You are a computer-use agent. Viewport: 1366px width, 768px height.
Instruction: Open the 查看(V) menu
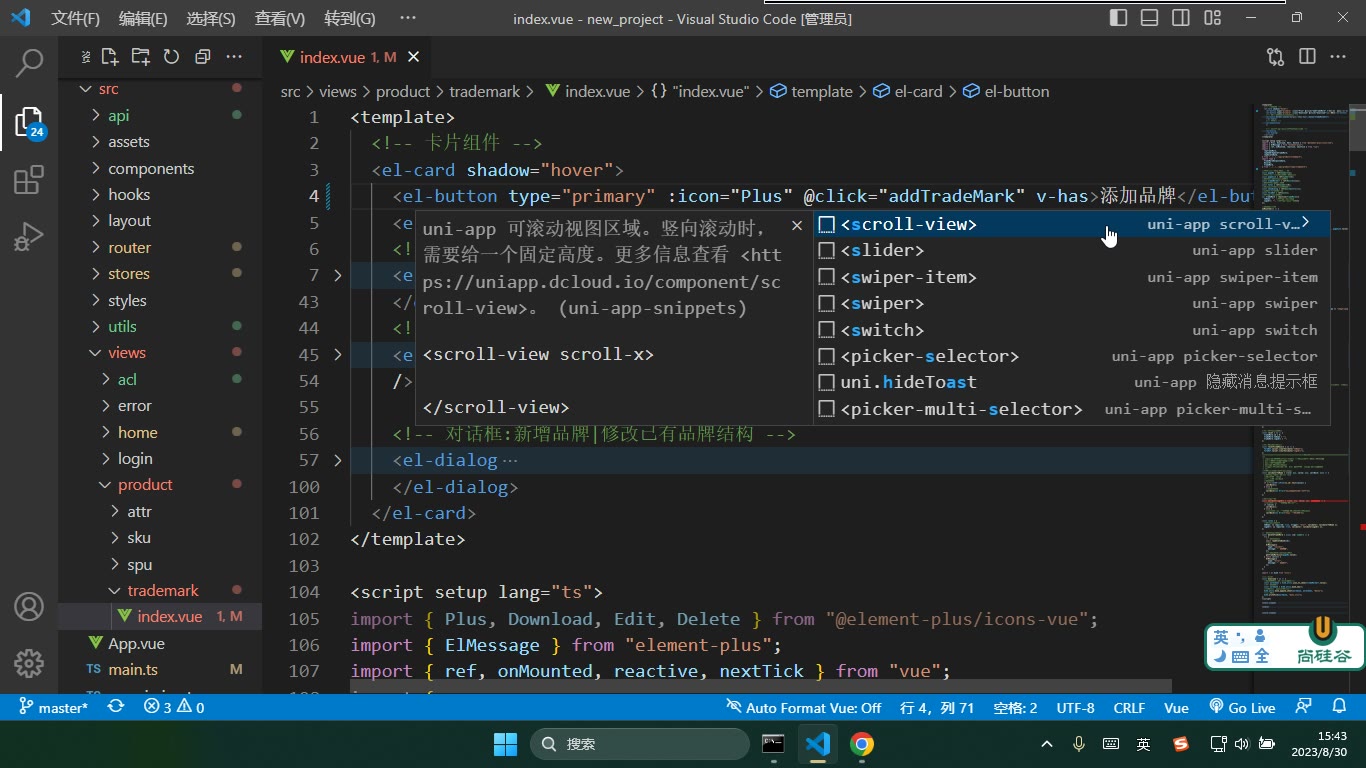(x=280, y=18)
